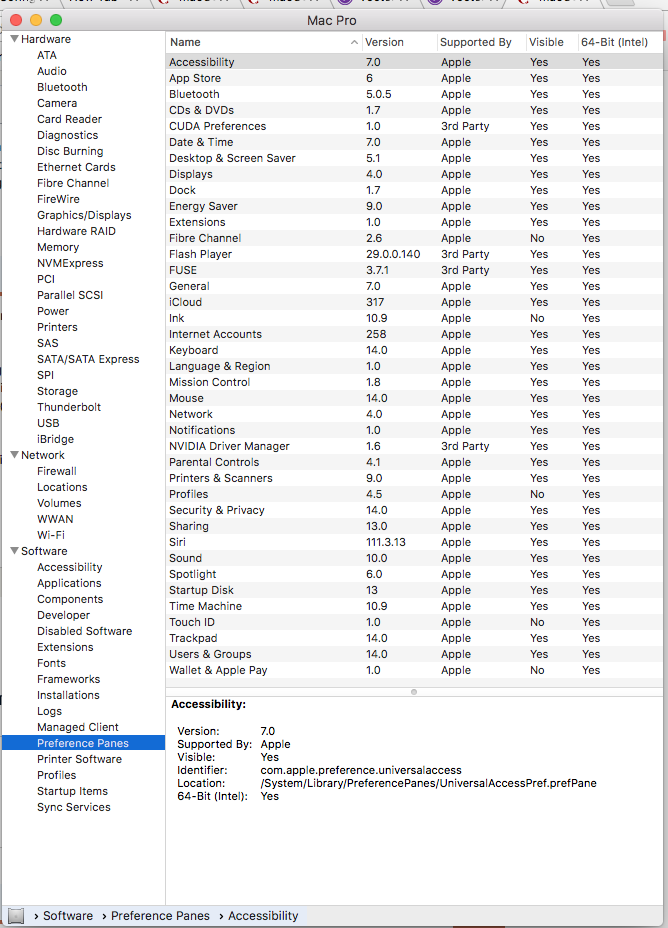Select the Fibre Channel table row

[414, 238]
